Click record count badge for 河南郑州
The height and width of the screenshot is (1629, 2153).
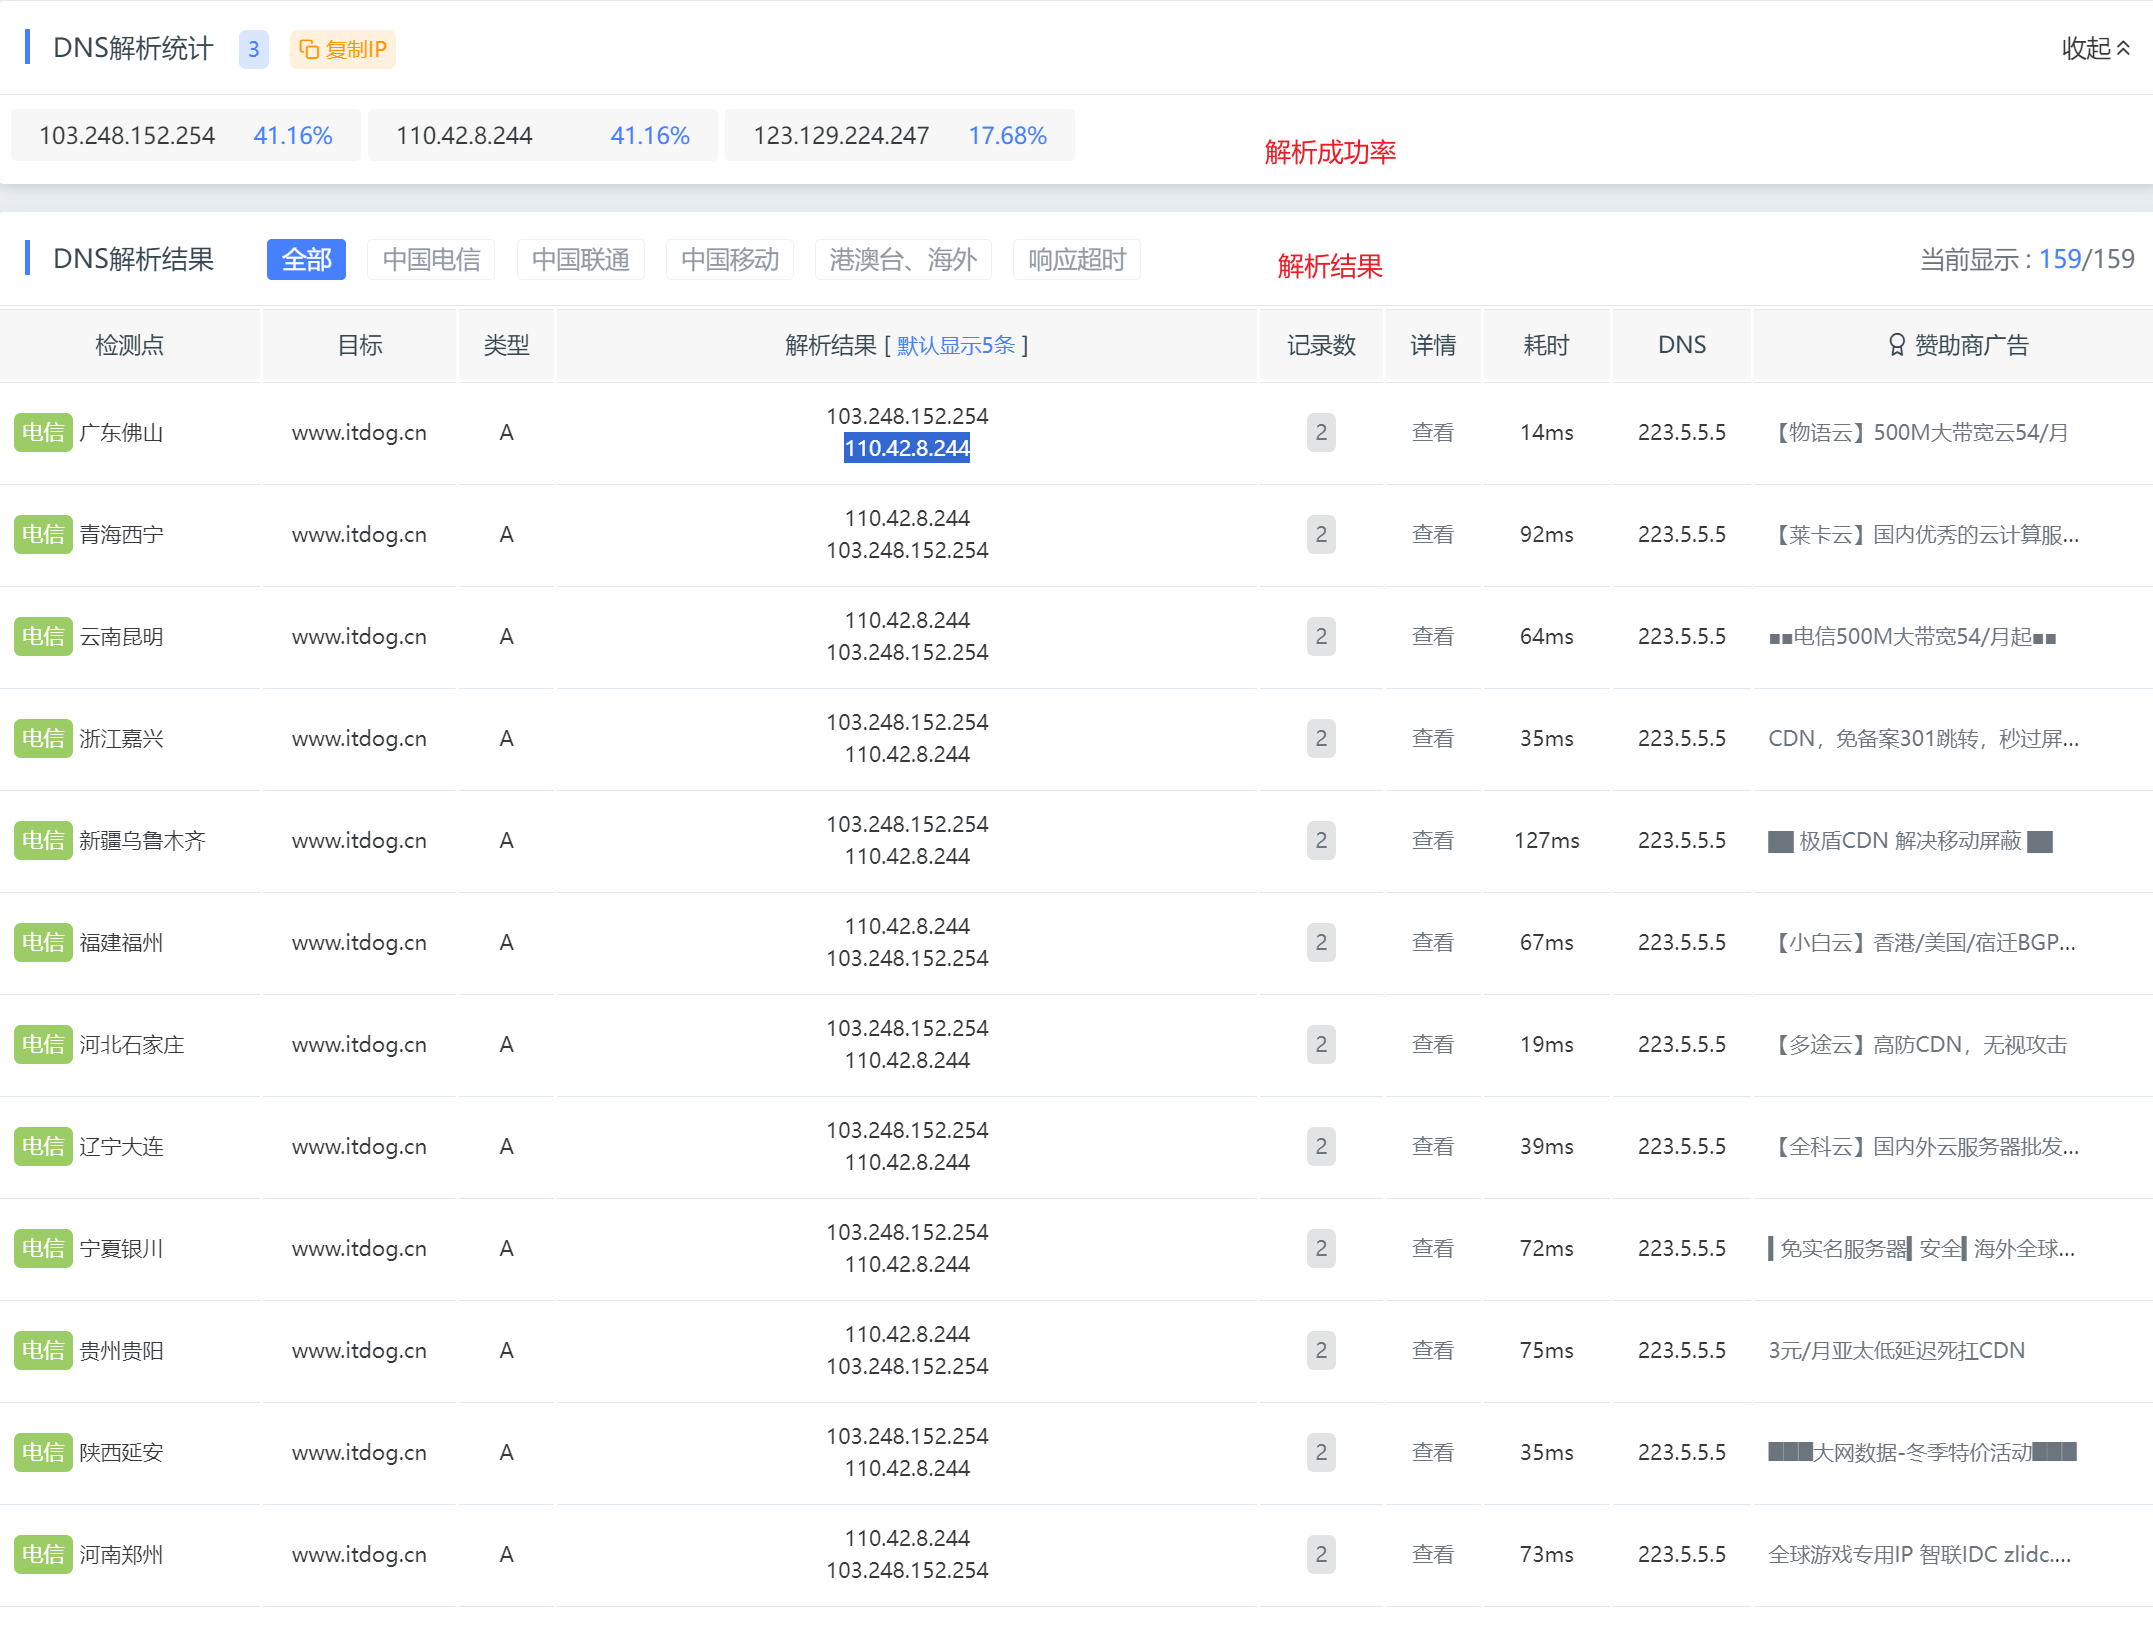tap(1320, 1554)
